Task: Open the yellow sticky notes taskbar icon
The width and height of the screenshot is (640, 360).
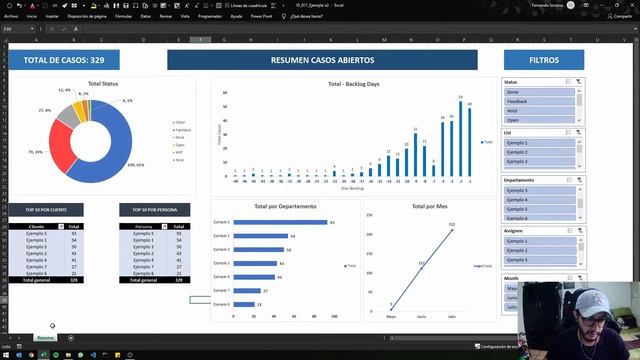Action: coord(118,355)
